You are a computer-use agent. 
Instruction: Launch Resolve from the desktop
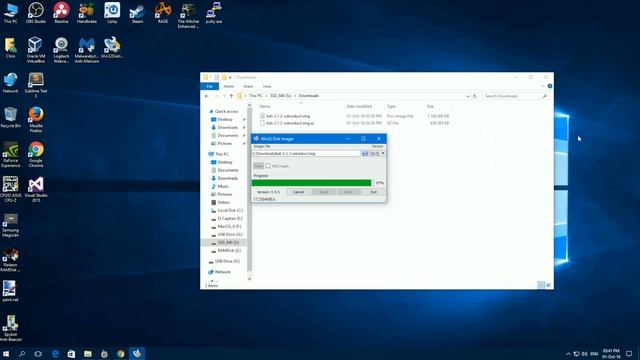tap(61, 13)
